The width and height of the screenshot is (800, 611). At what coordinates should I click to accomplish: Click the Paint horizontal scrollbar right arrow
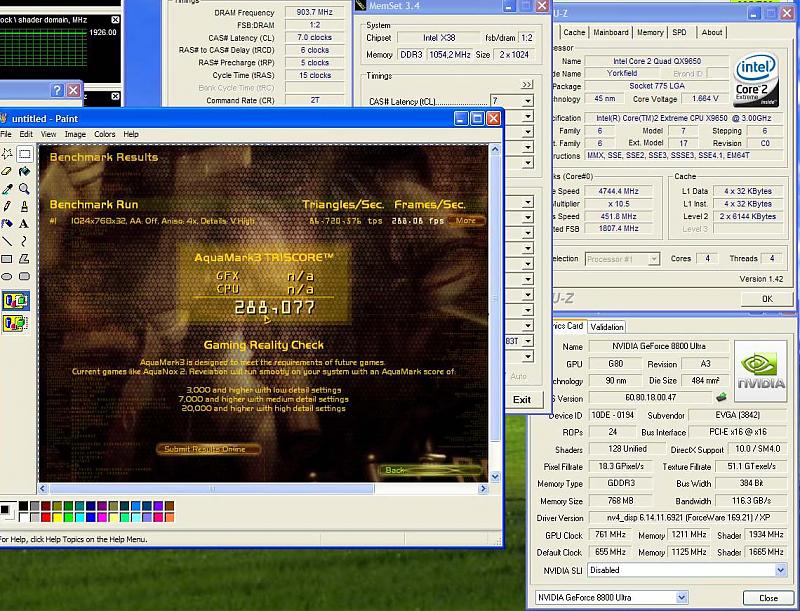click(483, 489)
